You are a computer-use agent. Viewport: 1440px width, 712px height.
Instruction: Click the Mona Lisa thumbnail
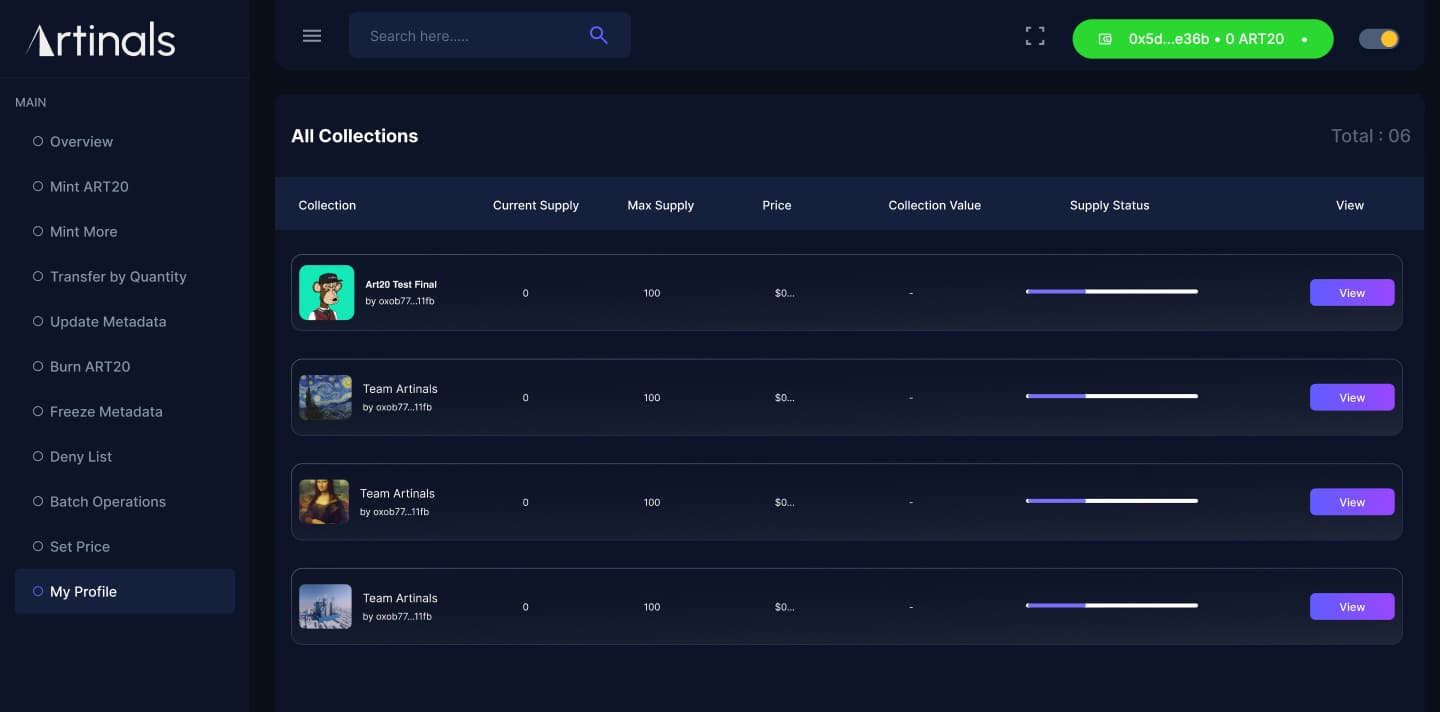324,502
